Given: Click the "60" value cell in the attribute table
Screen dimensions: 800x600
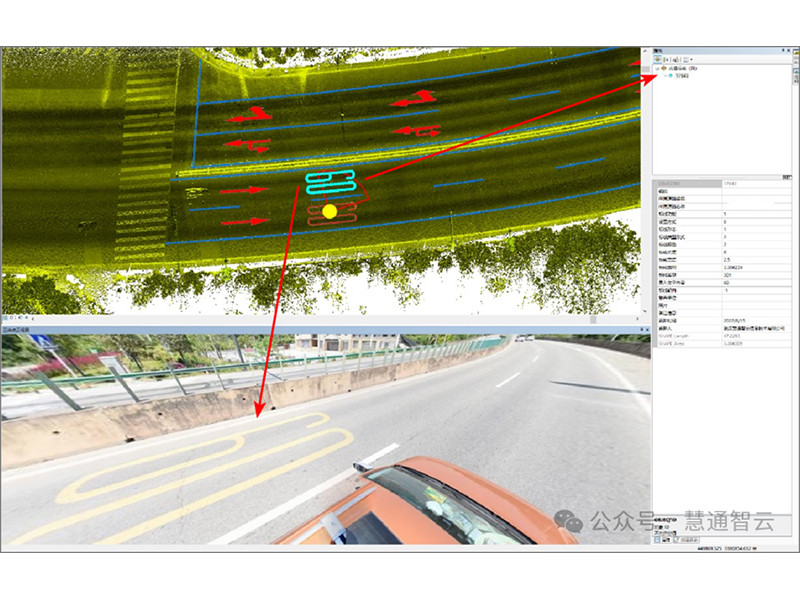Looking at the screenshot, I should pos(757,283).
